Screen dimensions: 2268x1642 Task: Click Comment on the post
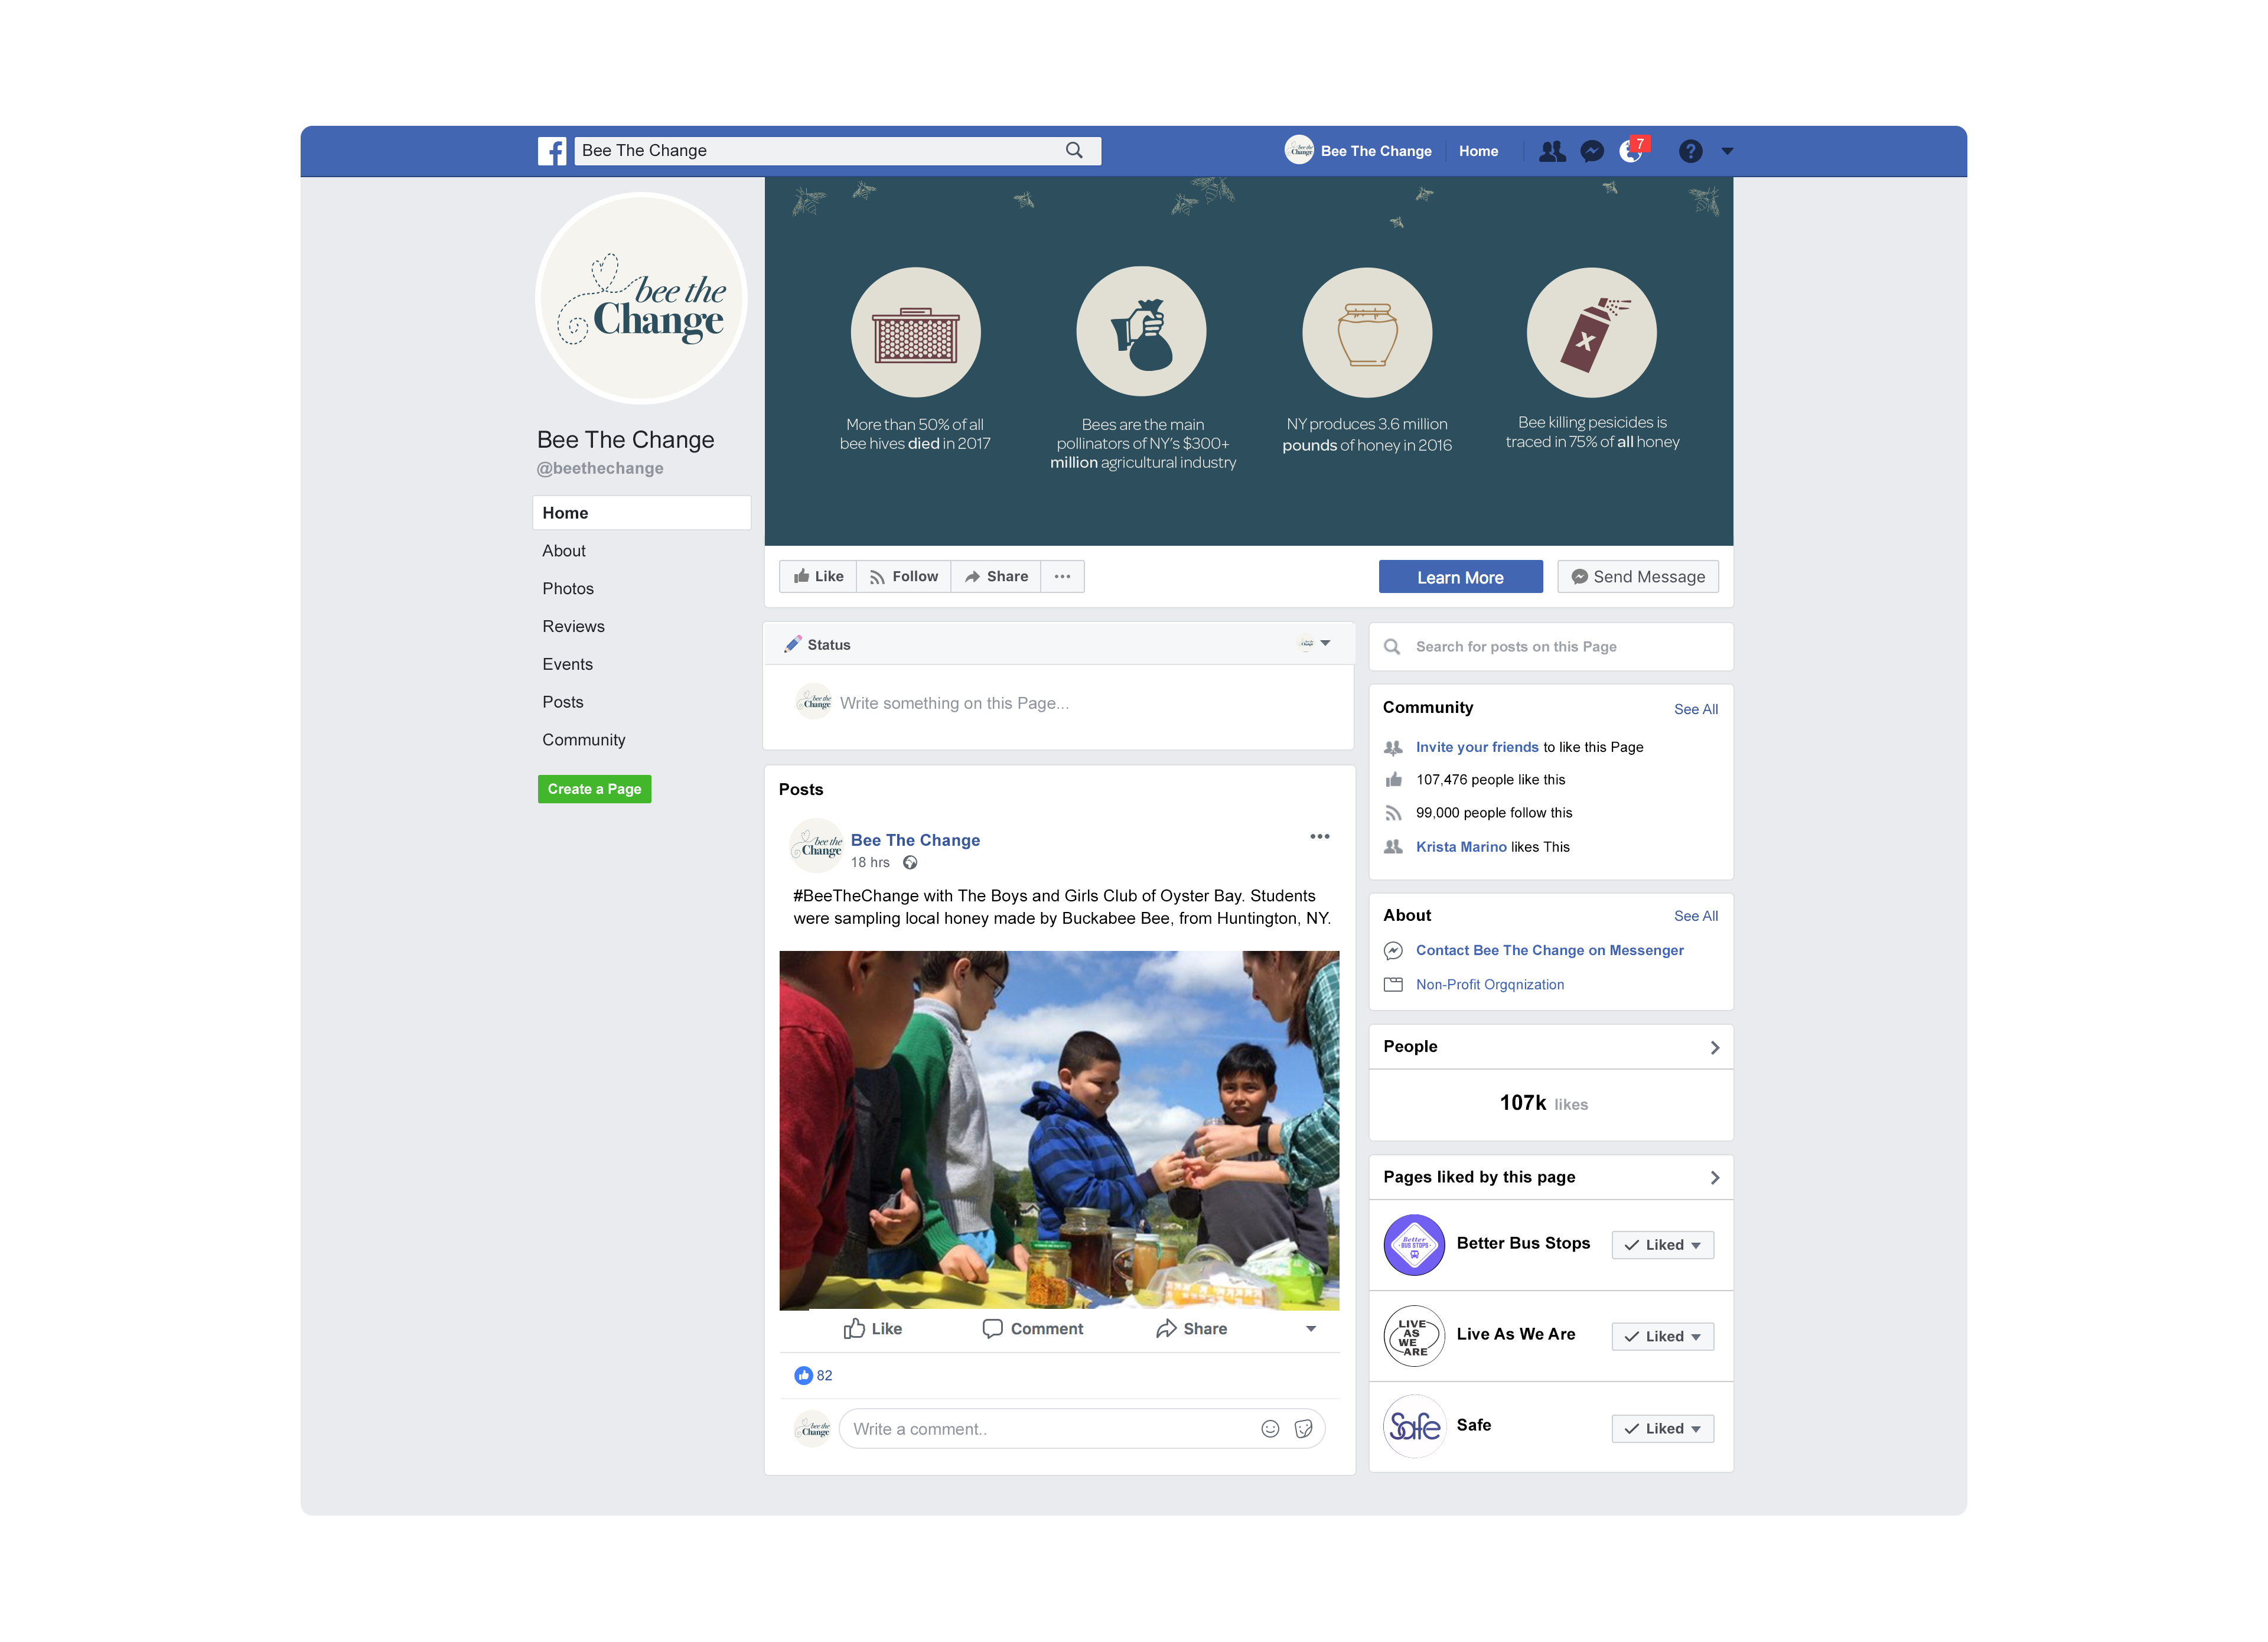1033,1329
